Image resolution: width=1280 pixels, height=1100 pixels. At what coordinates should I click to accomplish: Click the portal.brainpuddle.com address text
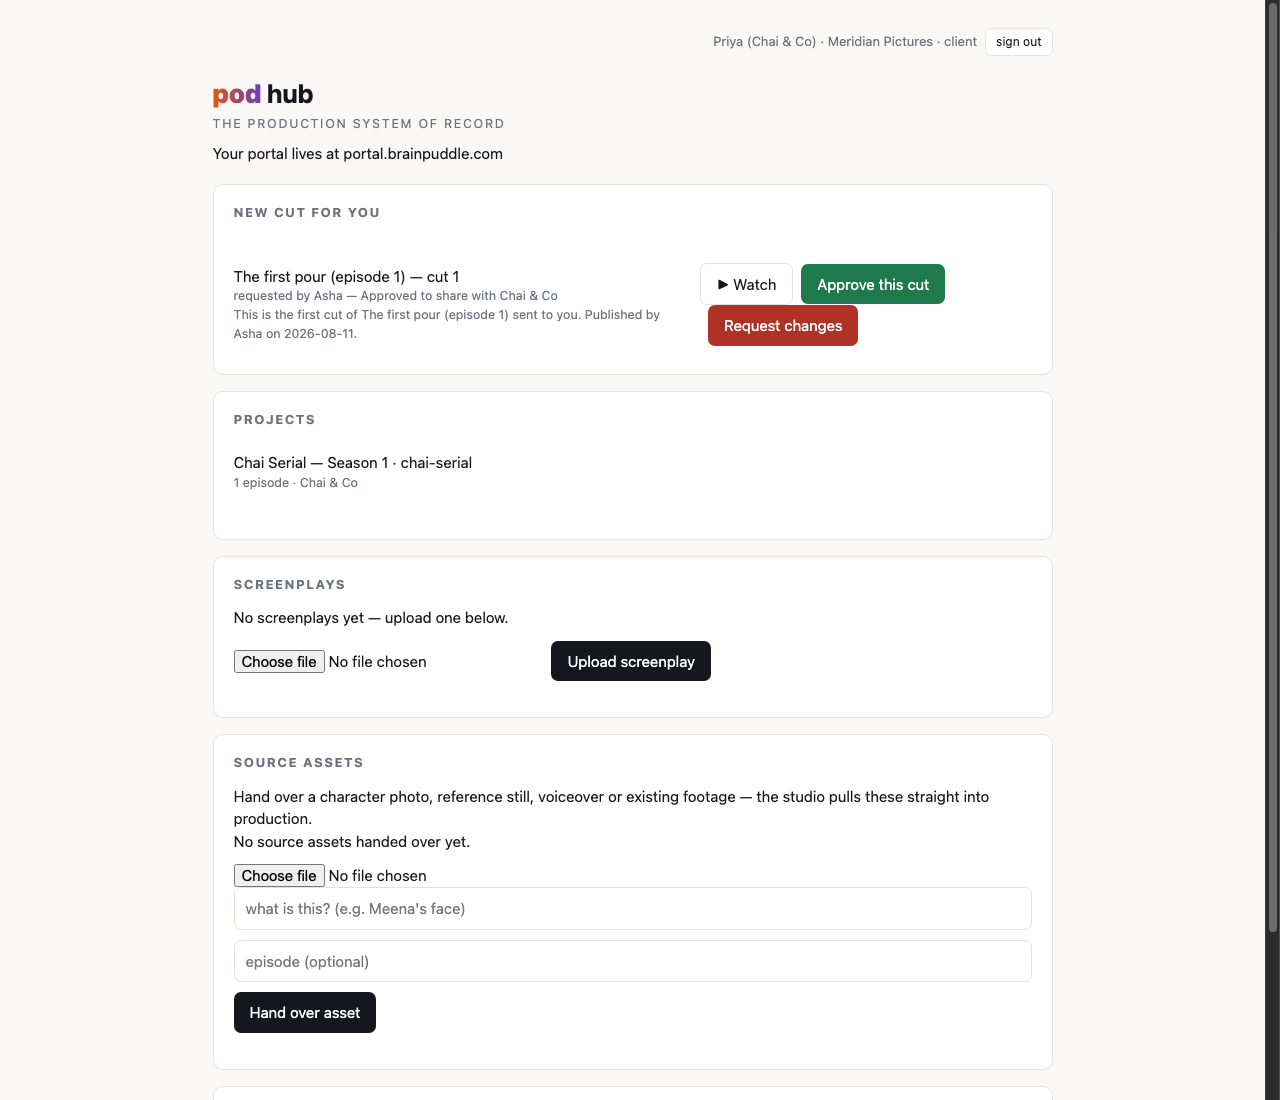[x=423, y=154]
